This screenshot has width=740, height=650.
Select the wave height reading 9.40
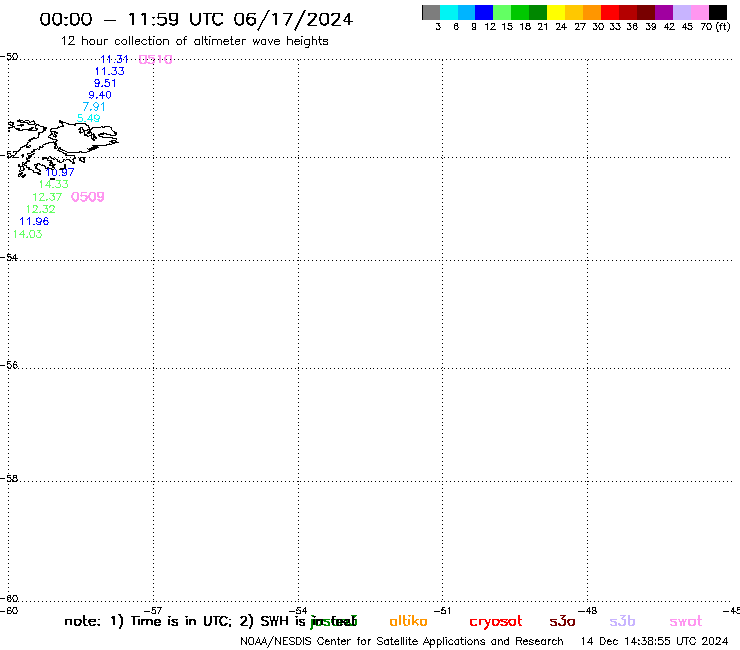pyautogui.click(x=100, y=95)
